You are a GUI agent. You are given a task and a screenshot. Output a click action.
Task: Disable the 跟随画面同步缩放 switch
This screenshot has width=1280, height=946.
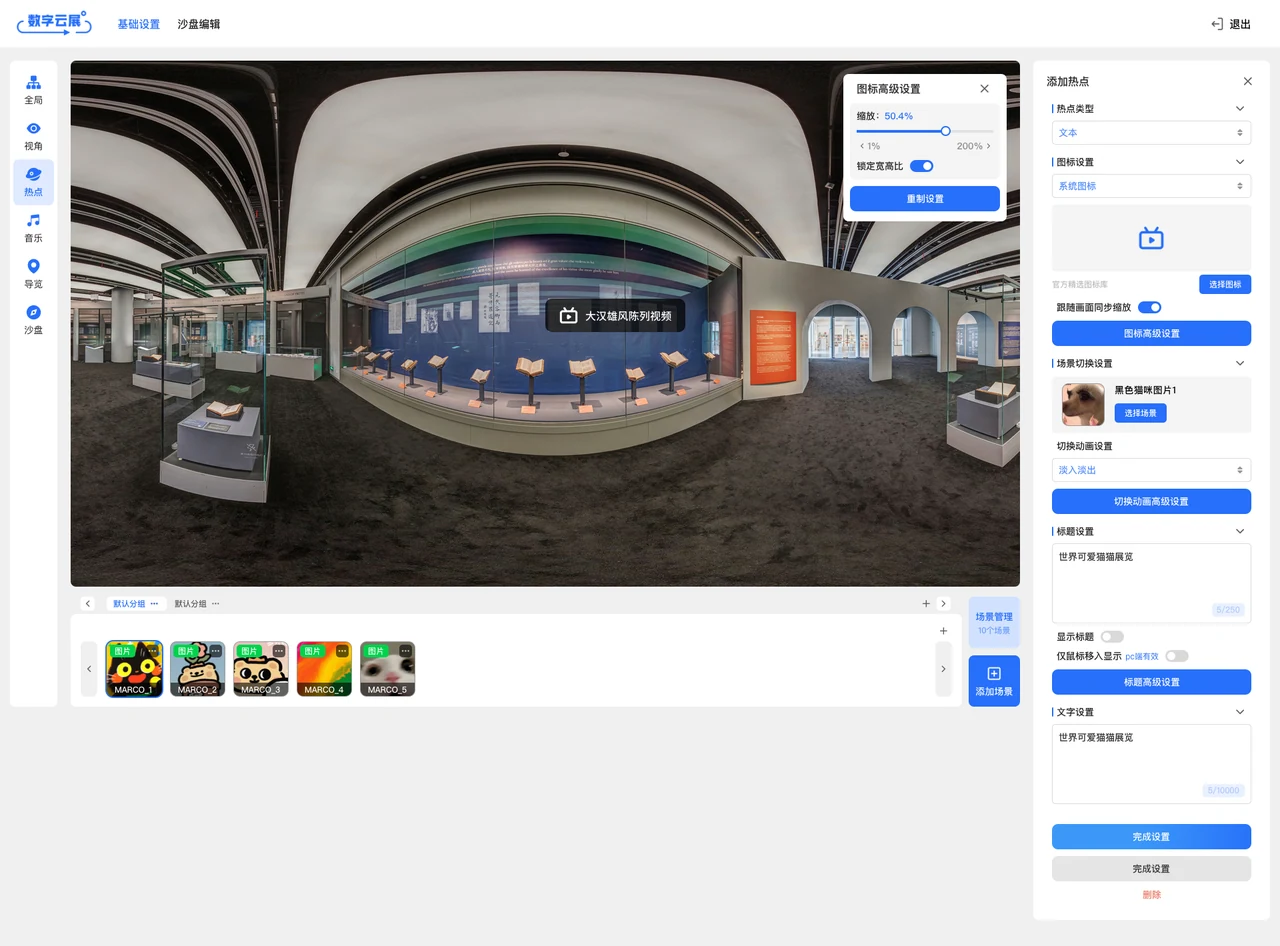point(1149,307)
